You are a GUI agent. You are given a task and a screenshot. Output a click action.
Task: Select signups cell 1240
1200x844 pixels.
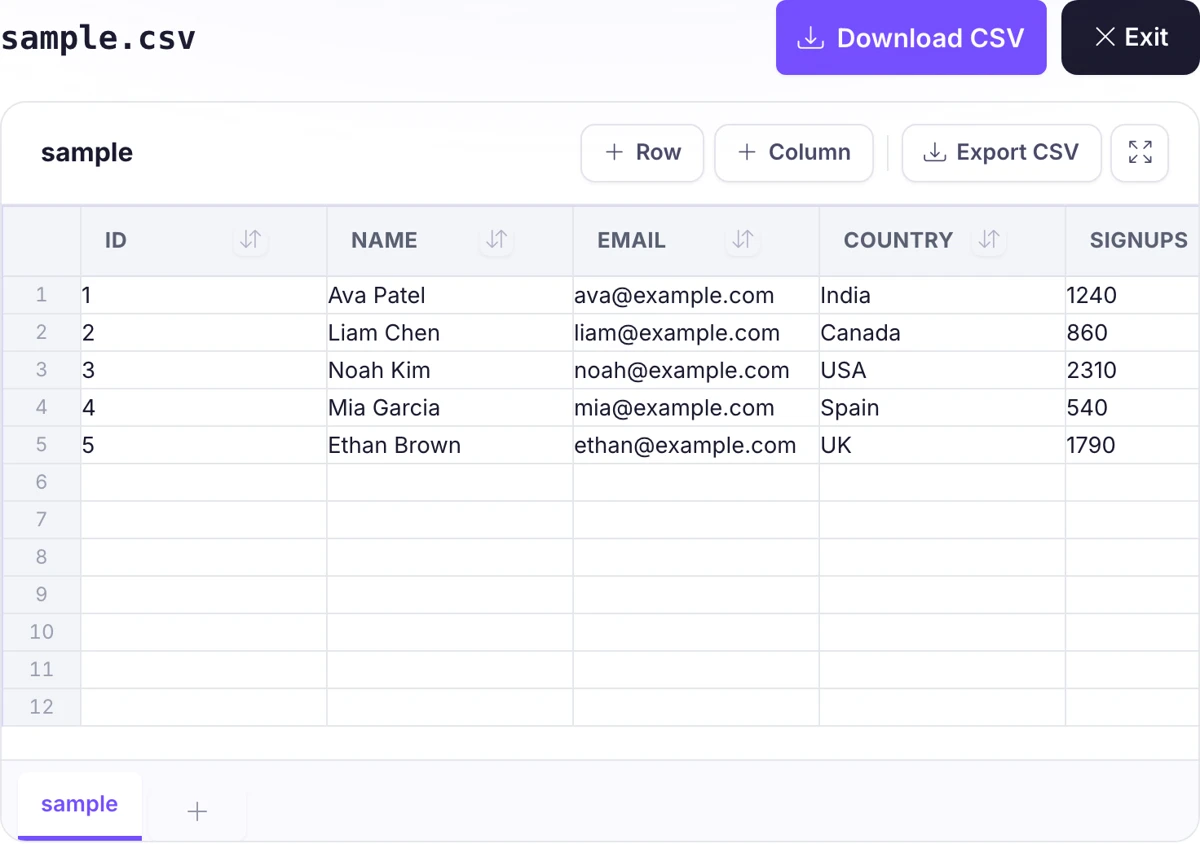[x=1133, y=295]
